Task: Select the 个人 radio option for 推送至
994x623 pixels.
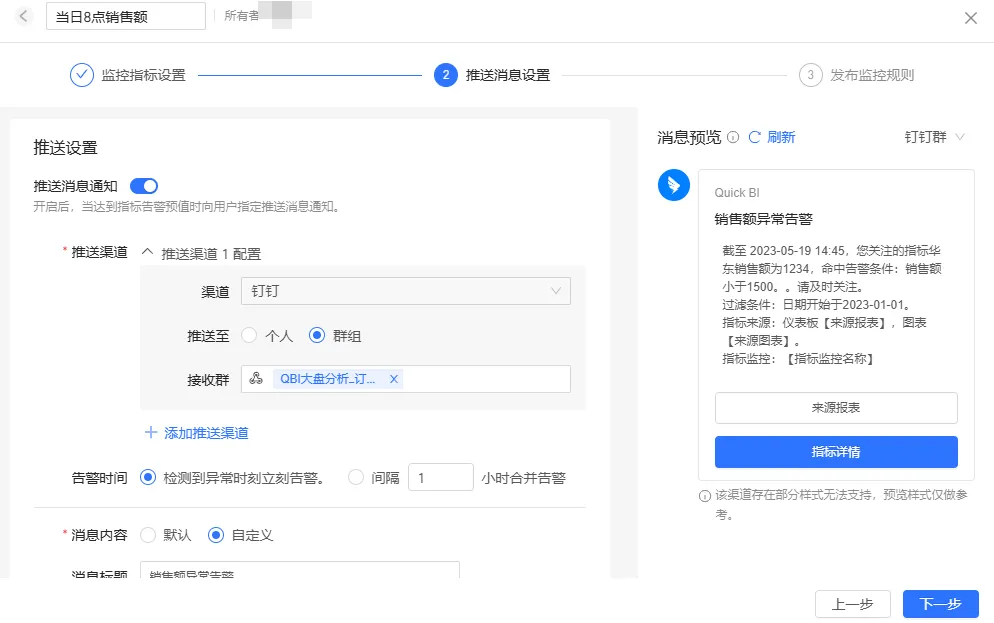Action: tap(250, 334)
